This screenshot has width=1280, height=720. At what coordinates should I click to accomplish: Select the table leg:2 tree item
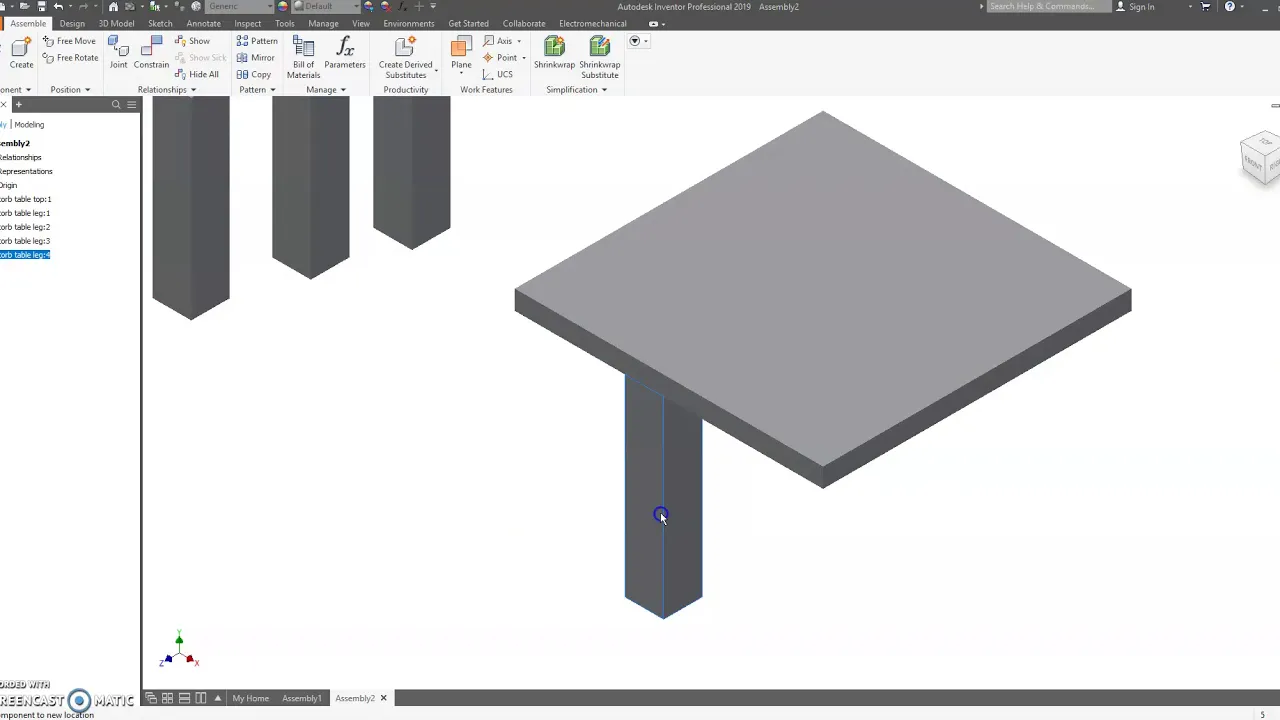coord(24,227)
